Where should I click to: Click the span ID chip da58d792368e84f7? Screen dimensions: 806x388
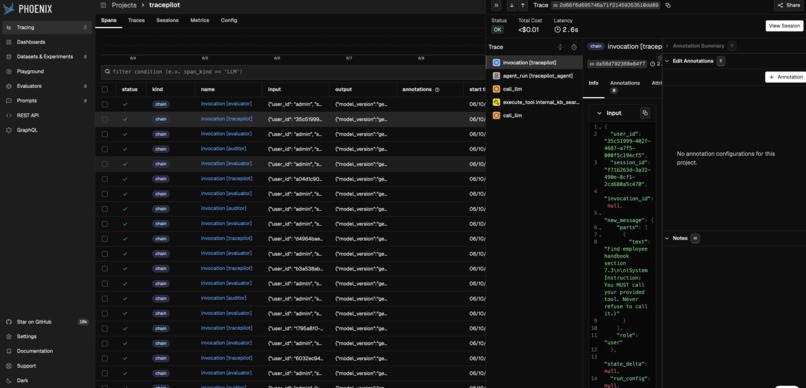[617, 64]
